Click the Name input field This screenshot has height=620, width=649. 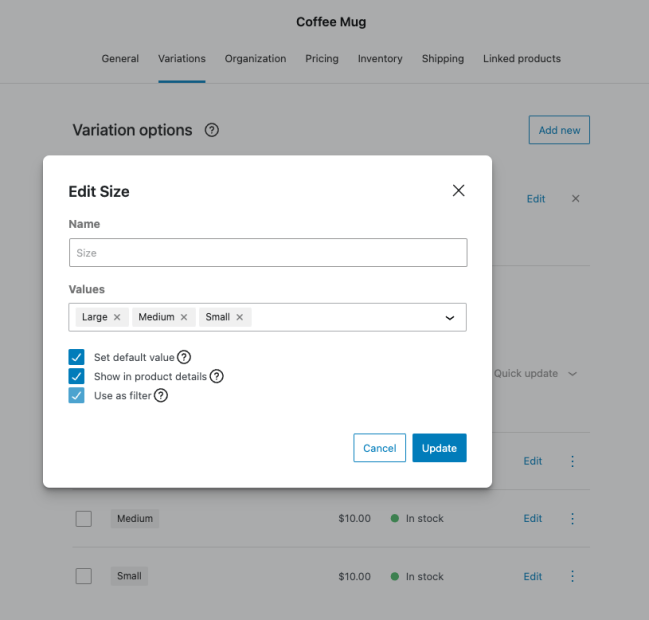click(268, 253)
